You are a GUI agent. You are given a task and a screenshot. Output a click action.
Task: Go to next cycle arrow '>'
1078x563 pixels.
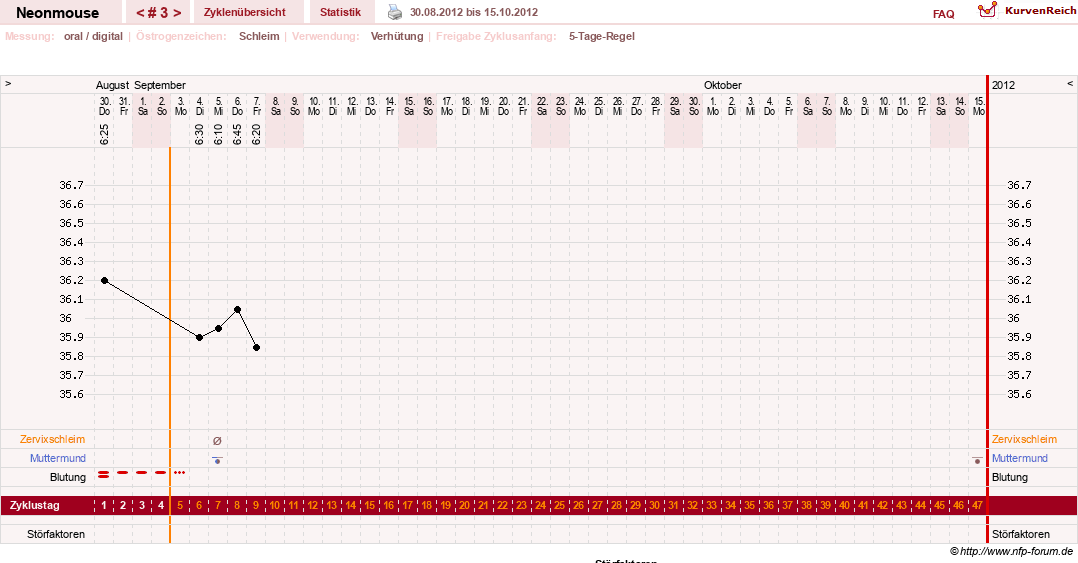177,12
